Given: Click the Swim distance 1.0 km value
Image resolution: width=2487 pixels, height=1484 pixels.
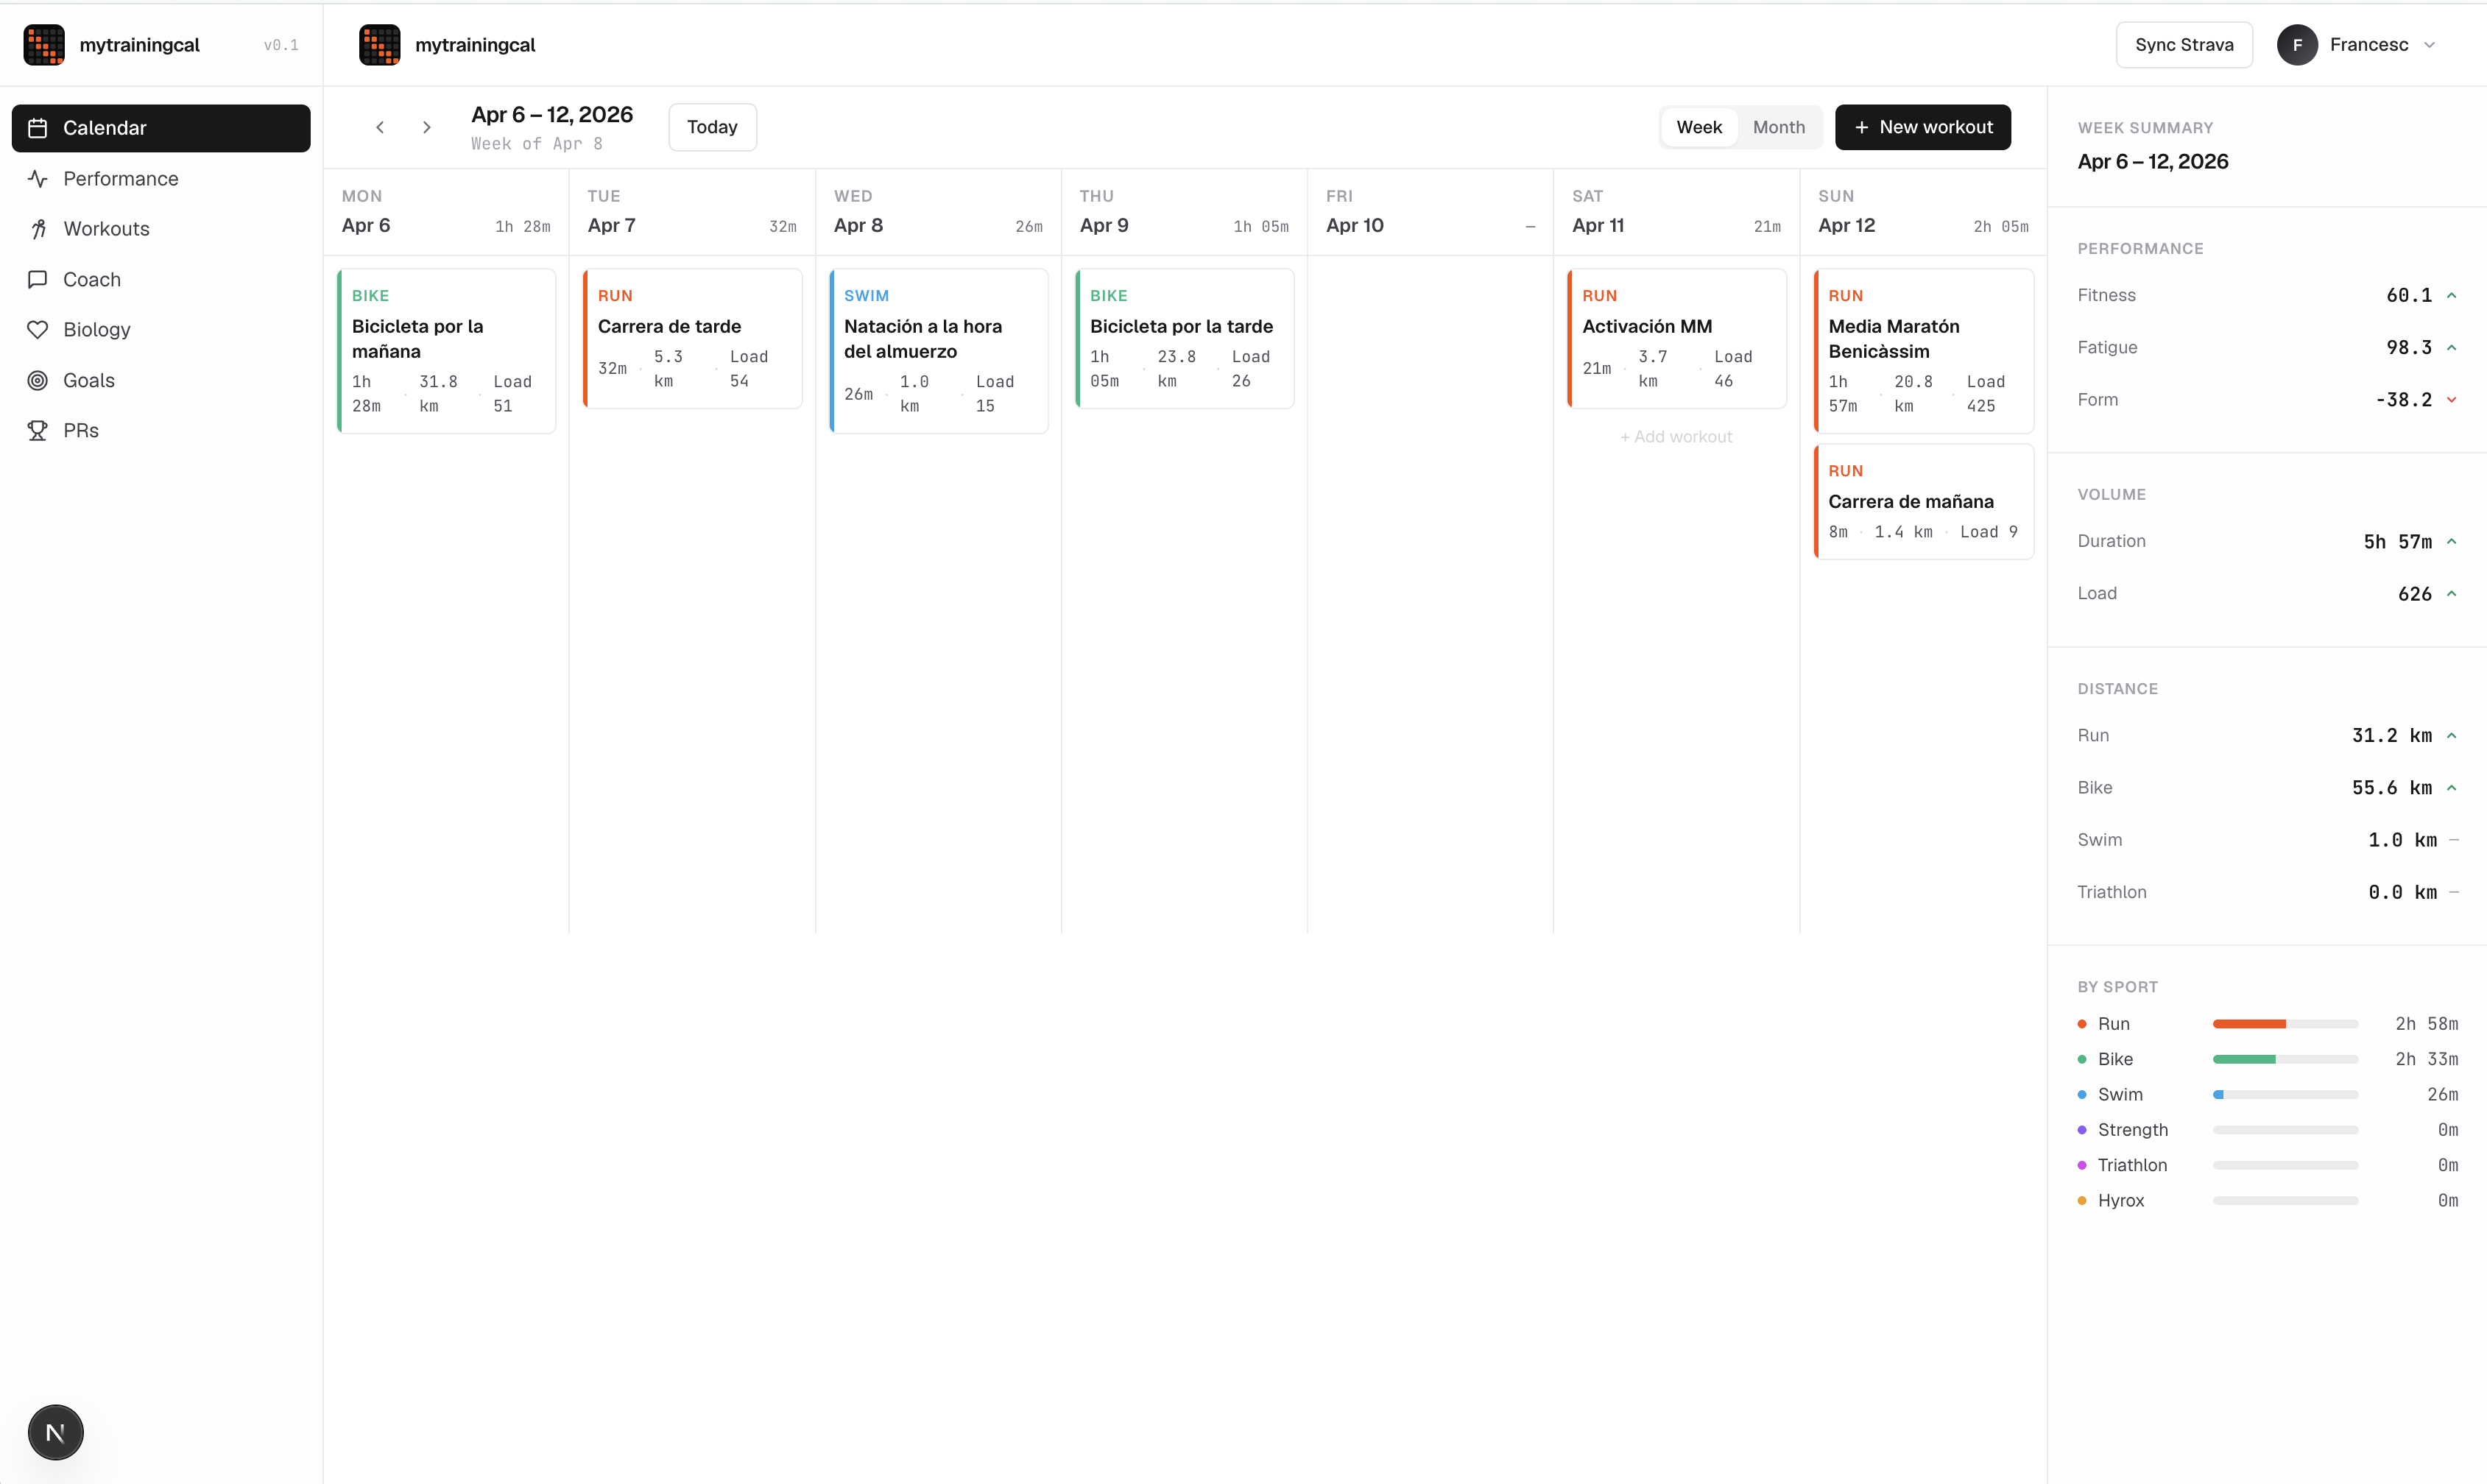Looking at the screenshot, I should 2403,840.
